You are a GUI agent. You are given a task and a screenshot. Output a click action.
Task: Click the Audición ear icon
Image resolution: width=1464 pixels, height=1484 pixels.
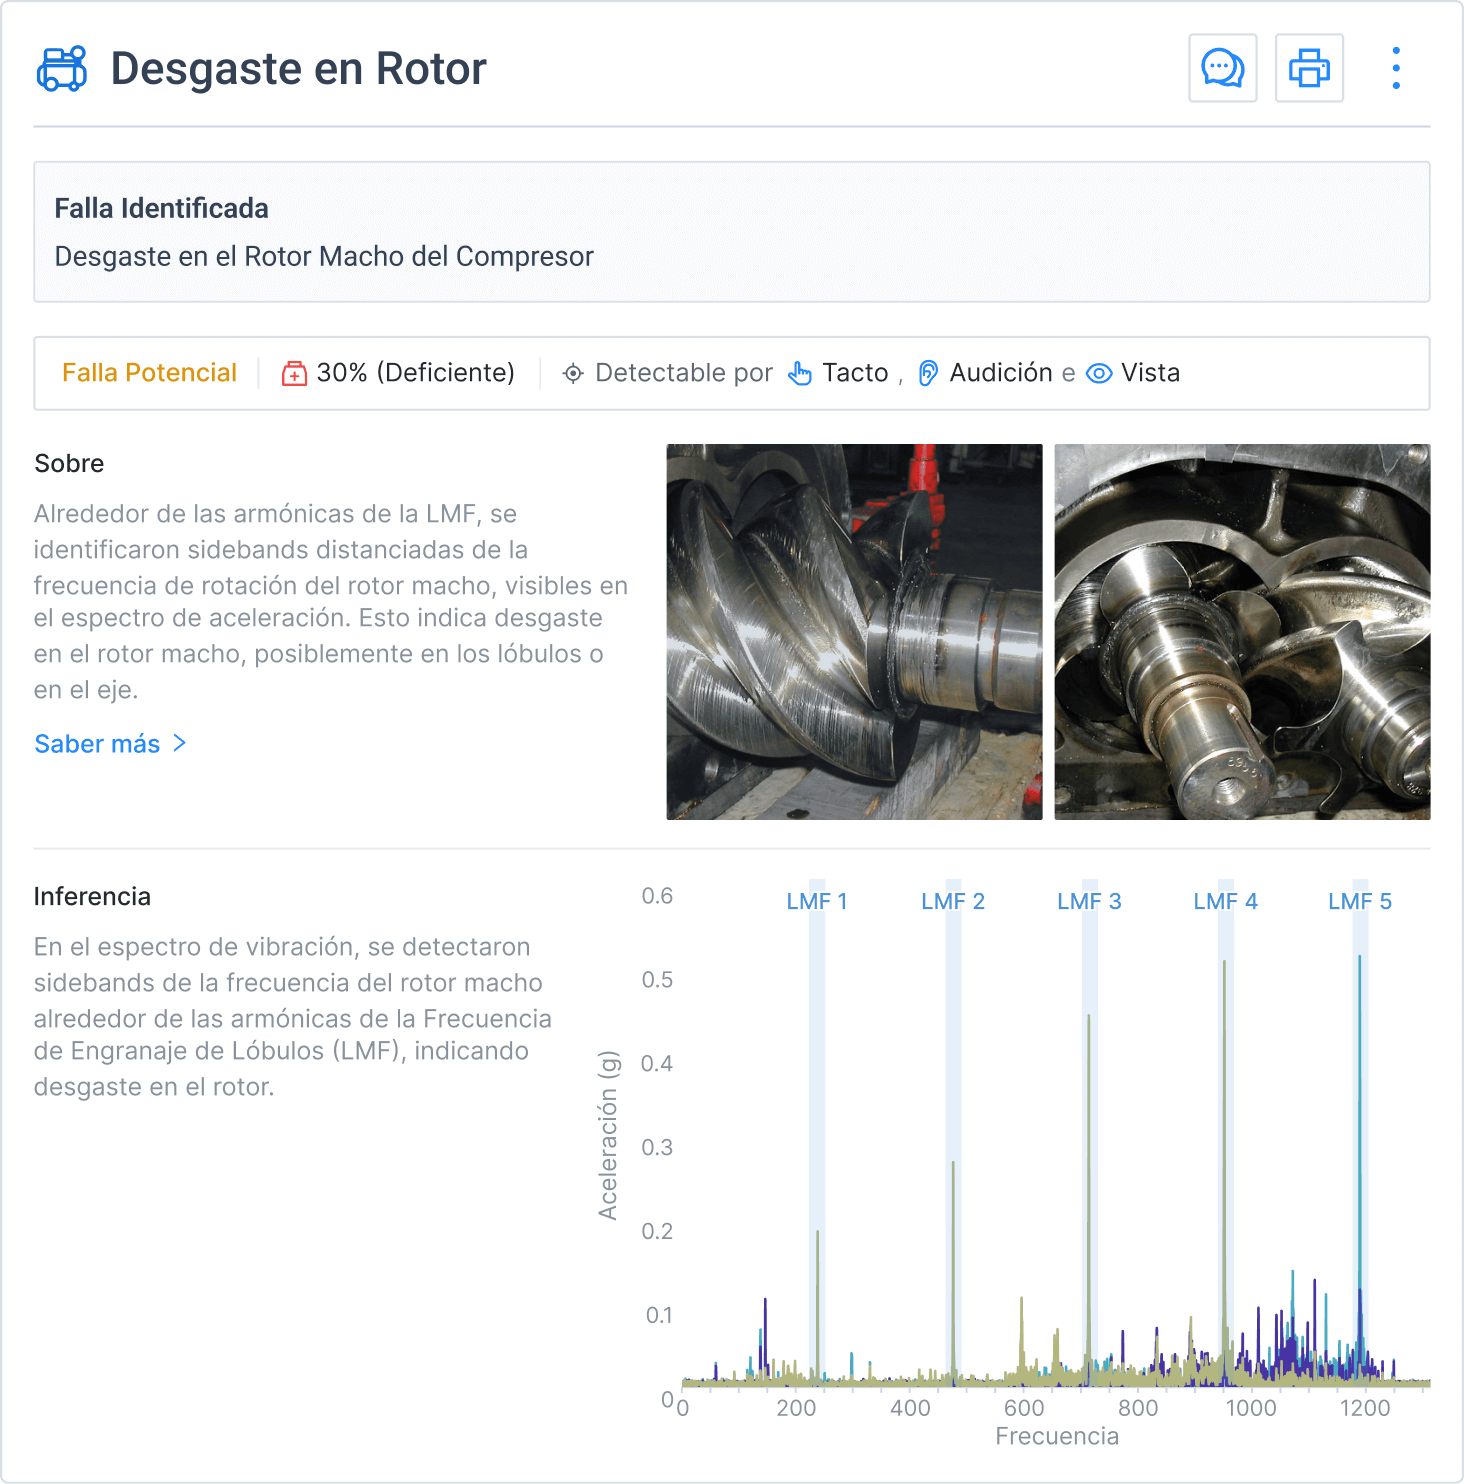[x=928, y=374]
